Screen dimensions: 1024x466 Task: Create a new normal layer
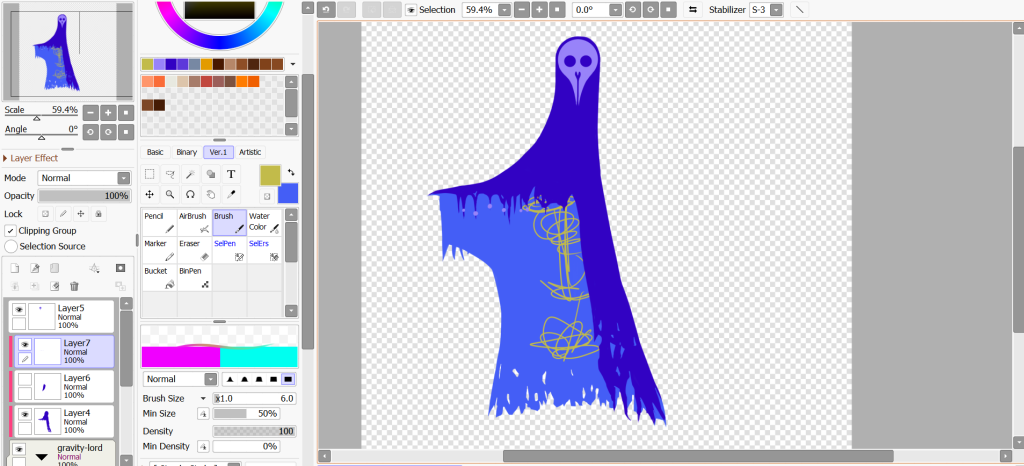click(14, 268)
